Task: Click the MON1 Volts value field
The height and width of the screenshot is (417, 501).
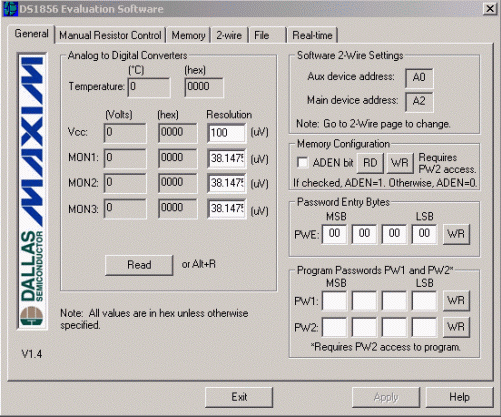Action: coord(125,158)
